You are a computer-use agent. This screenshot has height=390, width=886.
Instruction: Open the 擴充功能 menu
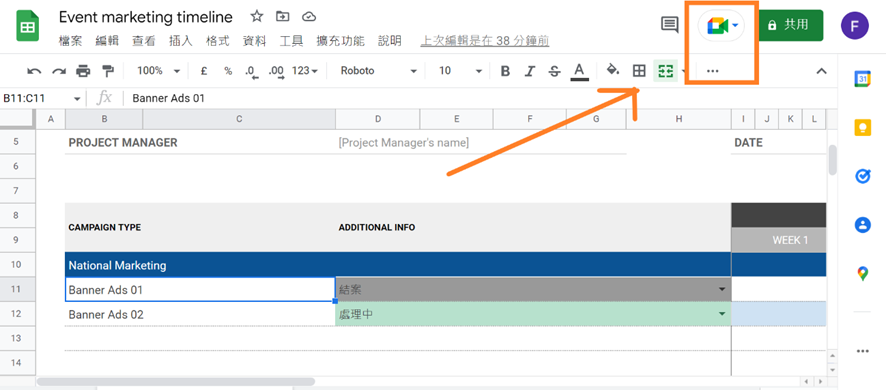click(x=340, y=41)
